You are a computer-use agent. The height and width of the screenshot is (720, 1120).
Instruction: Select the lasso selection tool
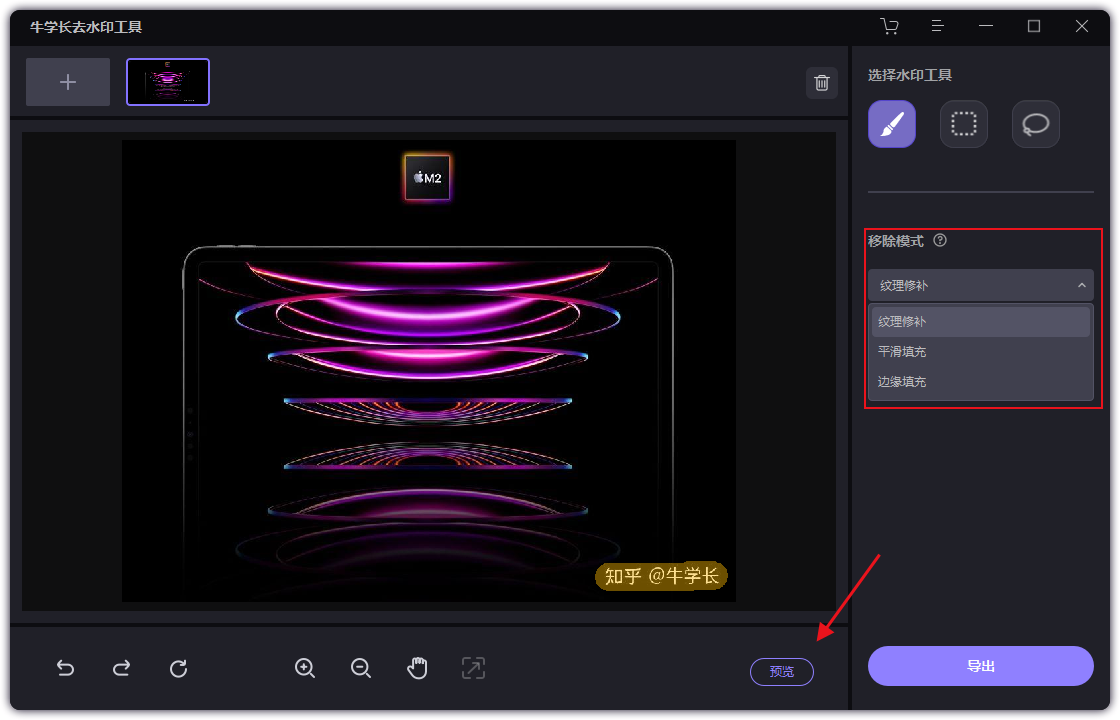point(1035,124)
